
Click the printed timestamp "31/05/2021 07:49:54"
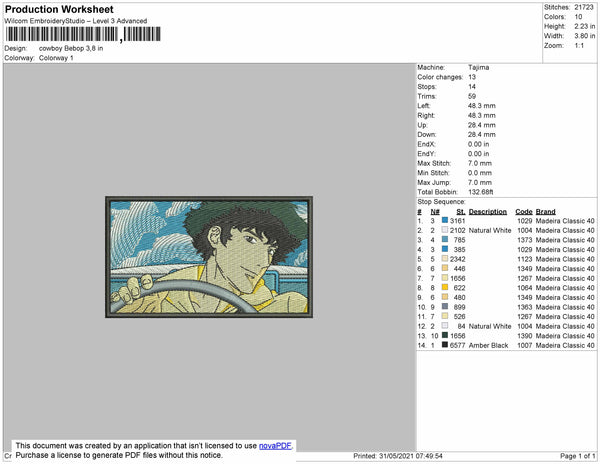tap(411, 456)
